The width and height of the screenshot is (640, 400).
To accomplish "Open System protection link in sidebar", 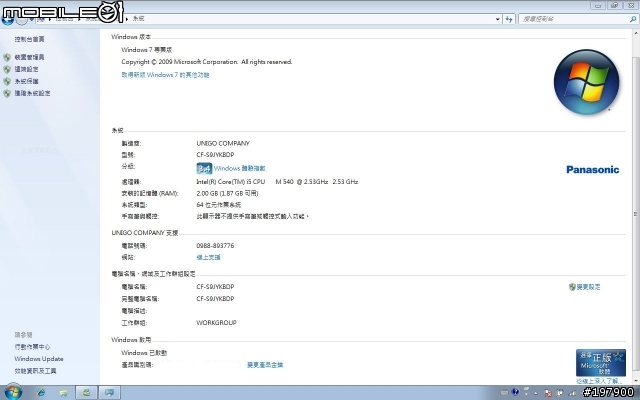I will pos(27,81).
